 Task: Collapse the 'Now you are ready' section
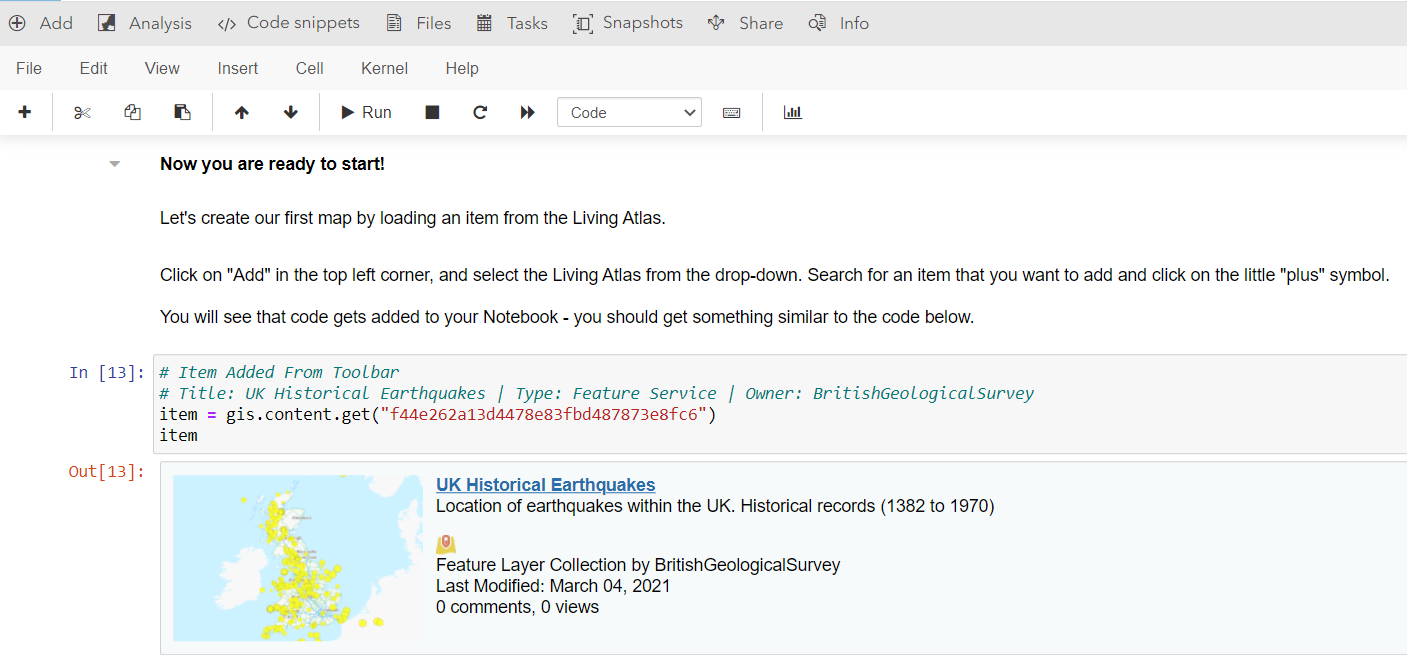point(115,164)
